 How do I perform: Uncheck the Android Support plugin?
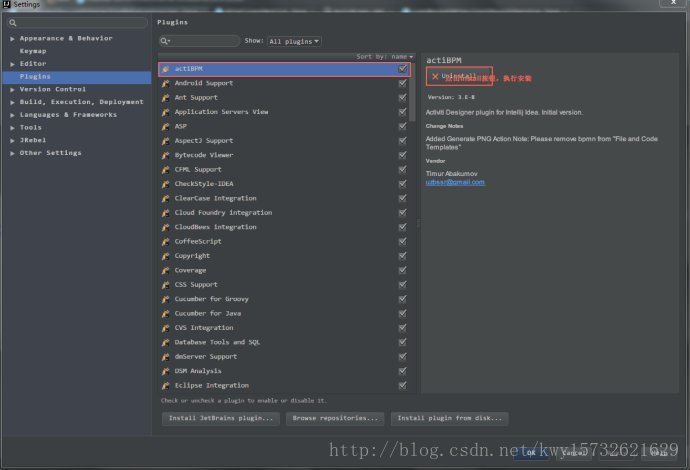(402, 83)
